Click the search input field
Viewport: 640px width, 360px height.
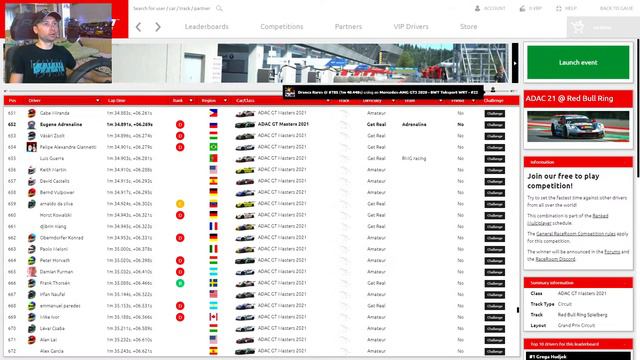171,8
